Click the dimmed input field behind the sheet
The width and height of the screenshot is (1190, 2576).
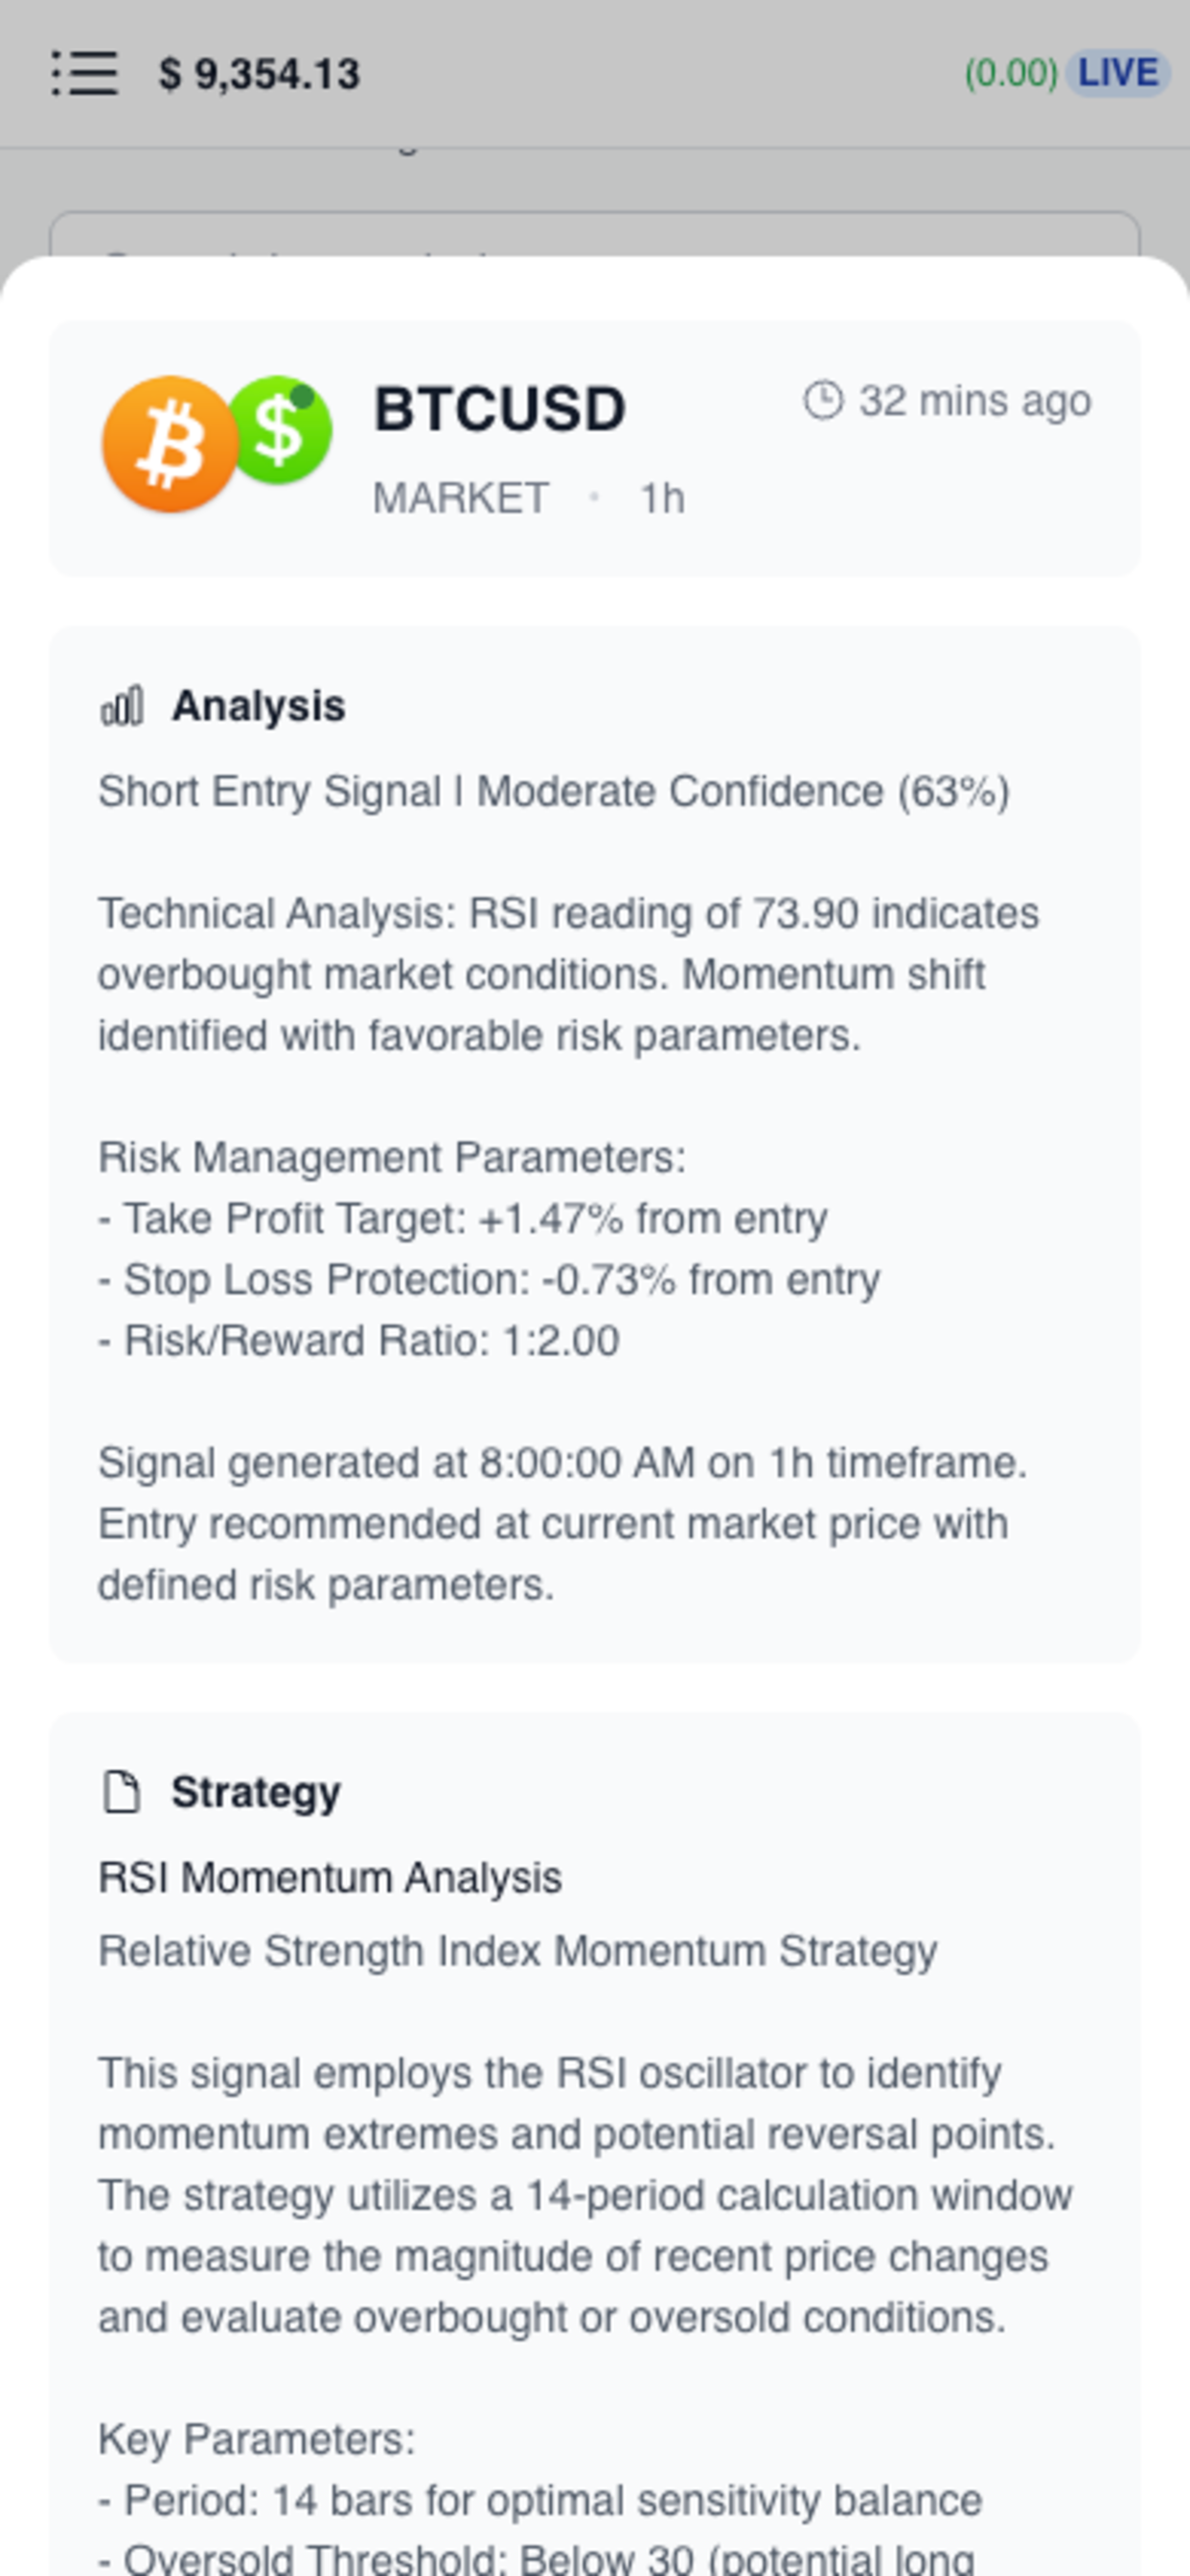point(595,235)
